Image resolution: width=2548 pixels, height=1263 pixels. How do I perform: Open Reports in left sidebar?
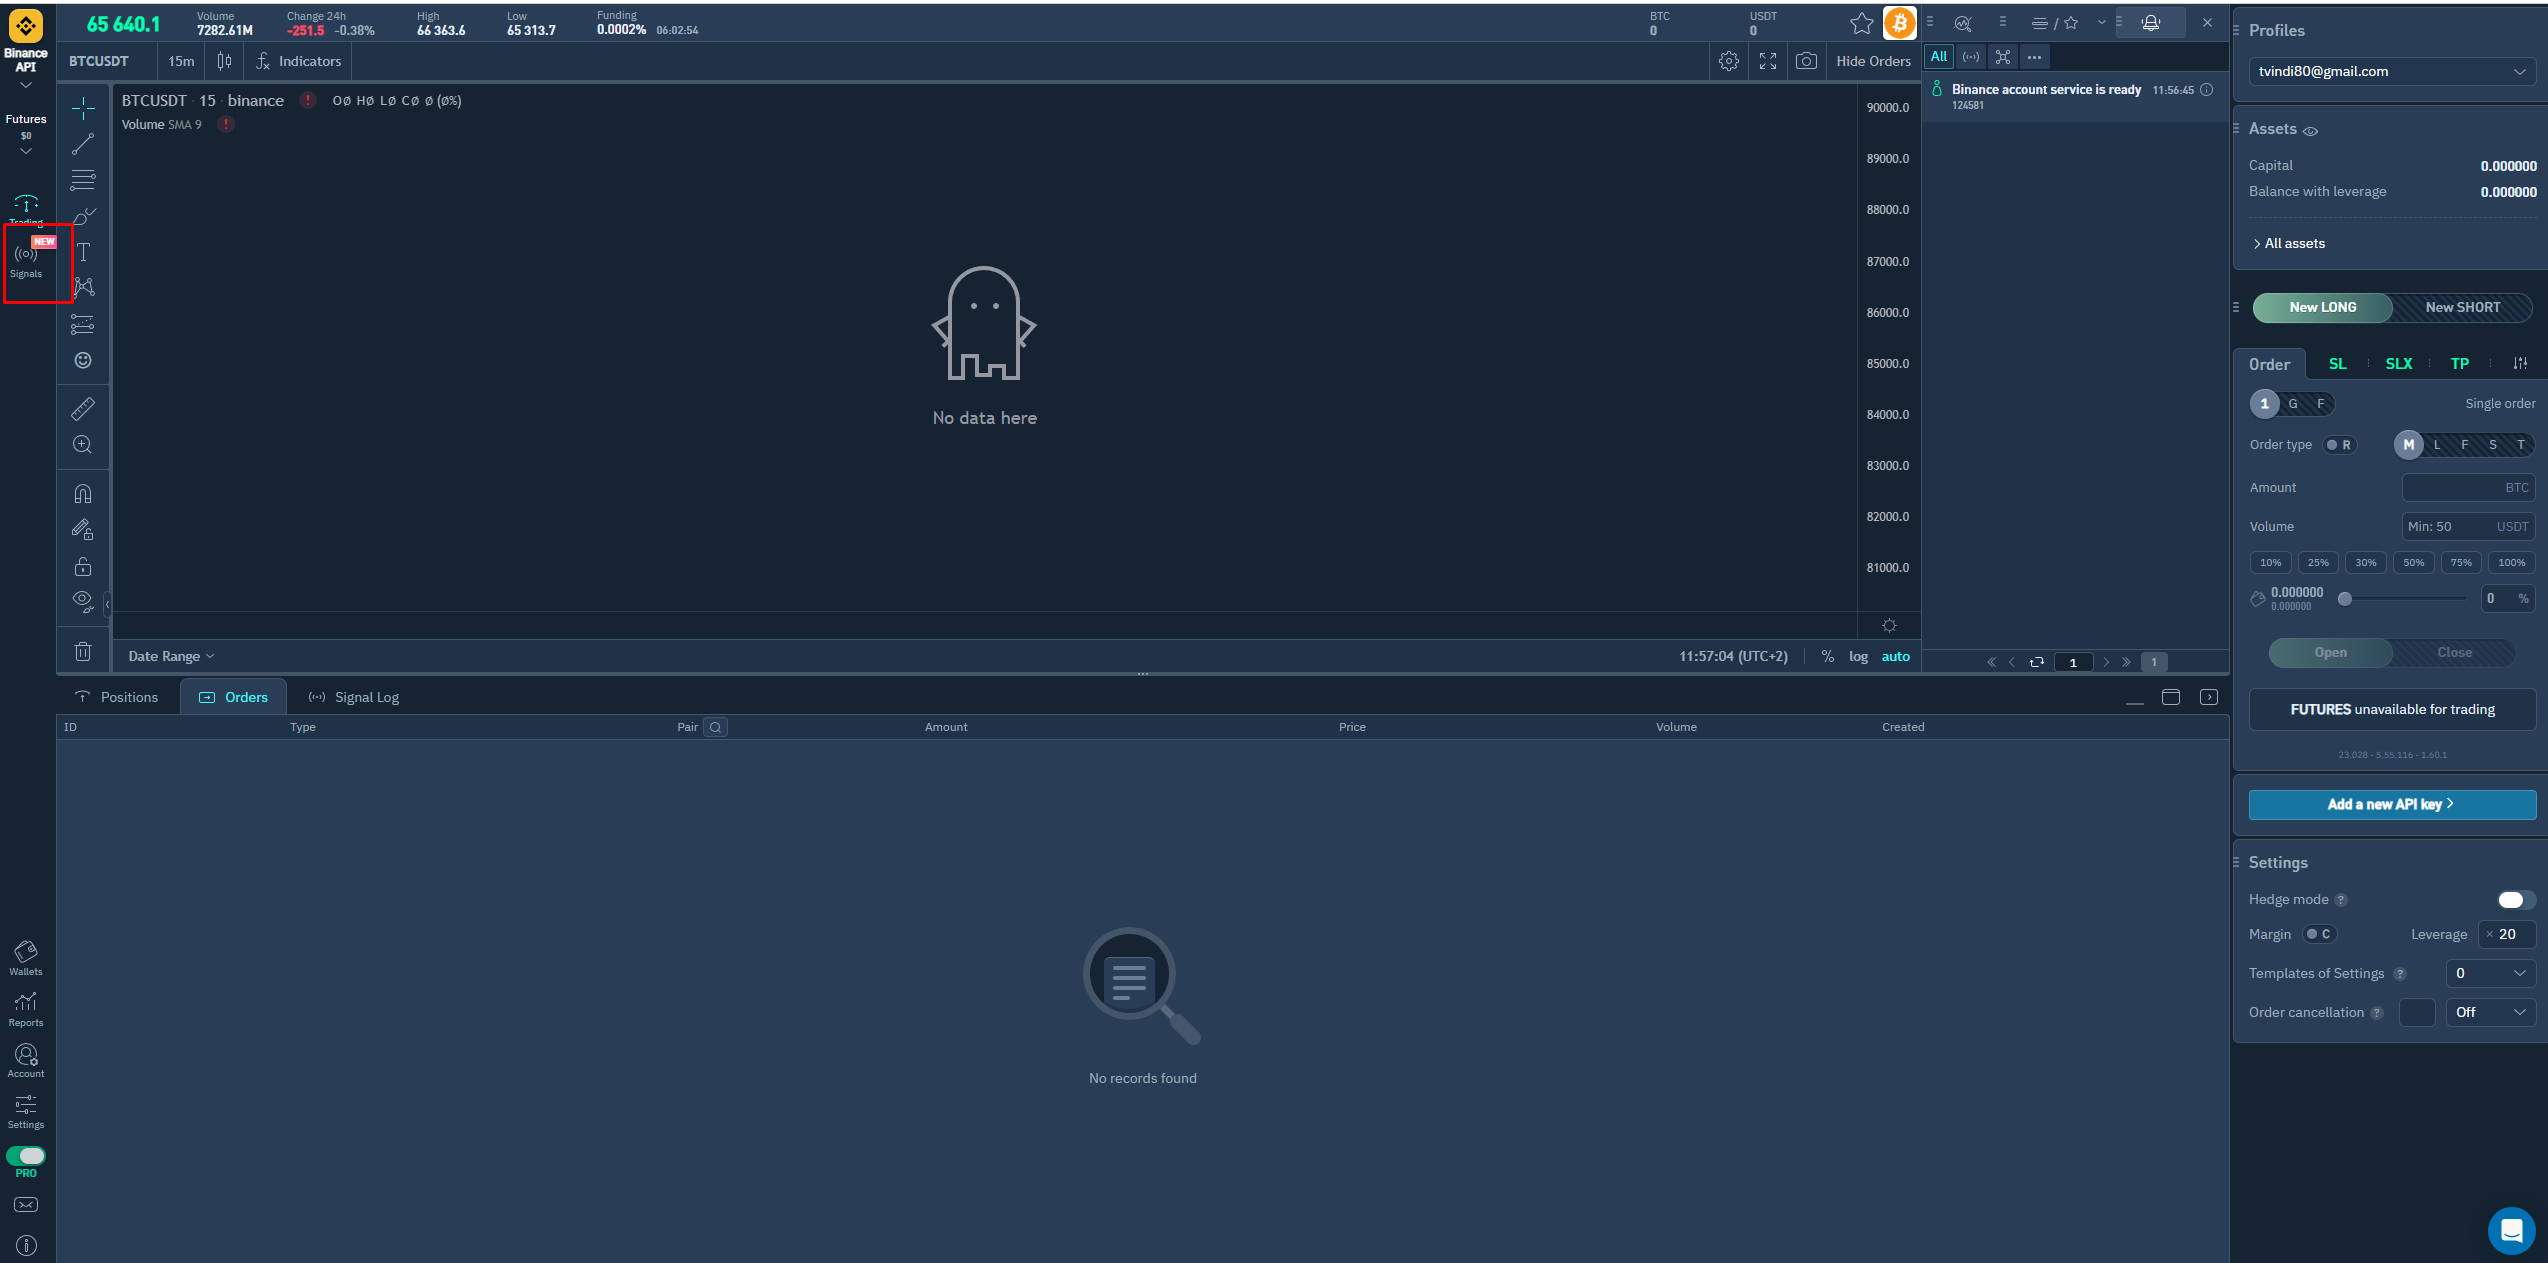[26, 1009]
